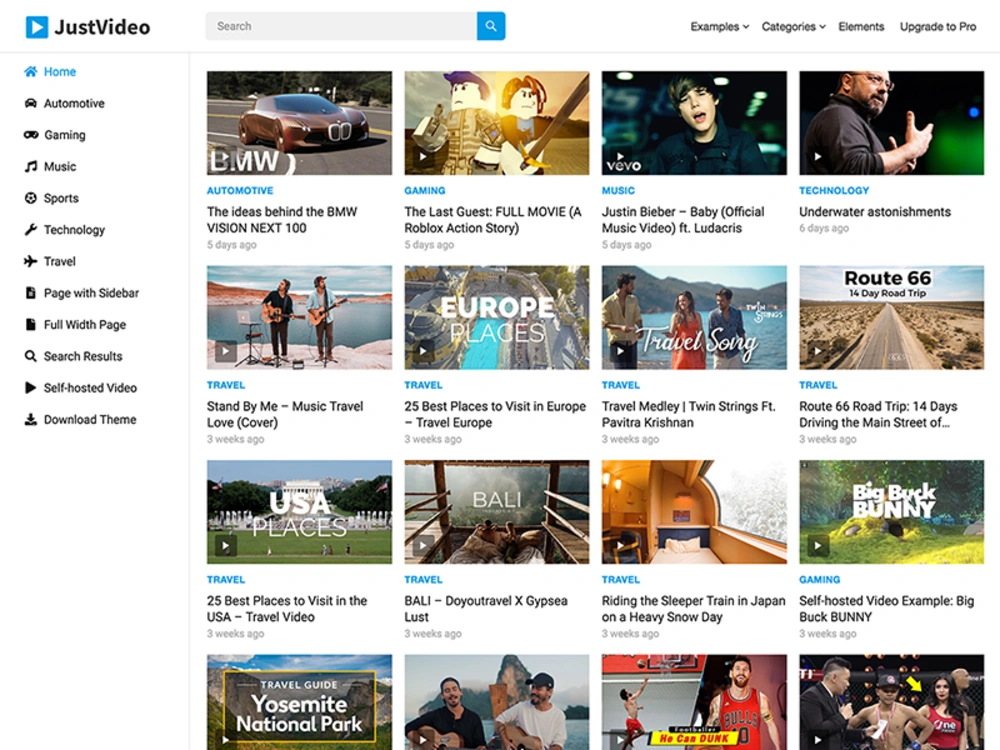
Task: Open the 'He Can DUNK' basketball thumbnail
Action: click(x=694, y=702)
